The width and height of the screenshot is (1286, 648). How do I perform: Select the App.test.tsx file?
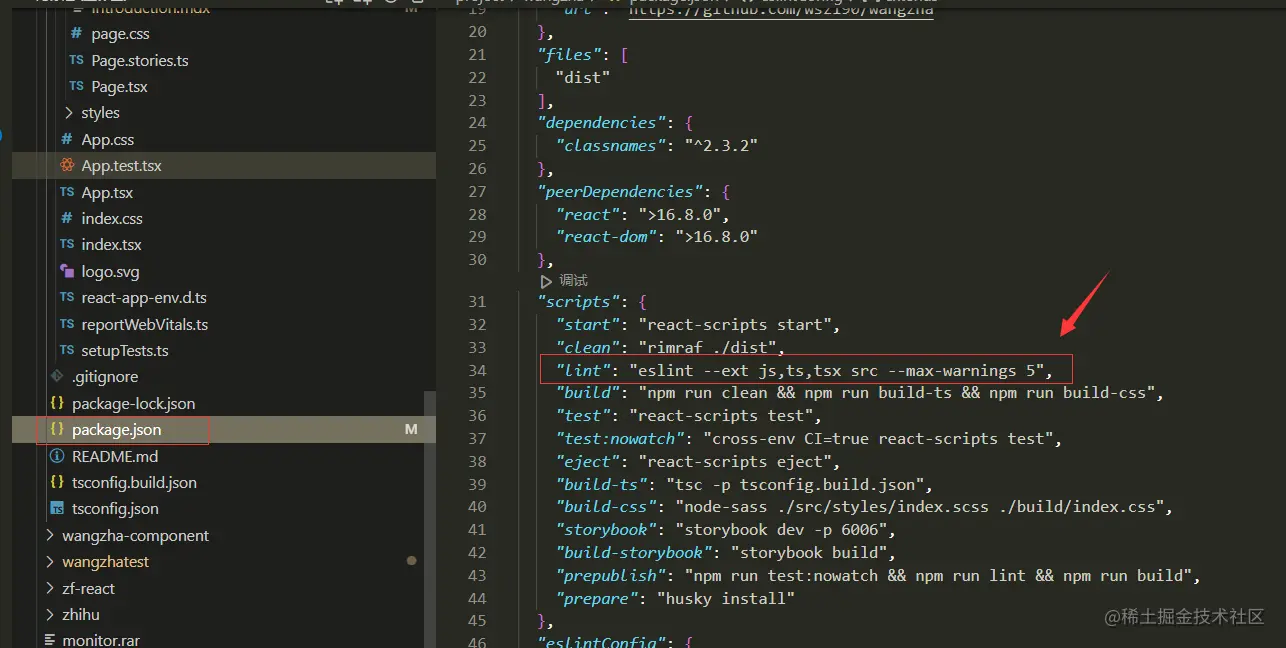122,165
